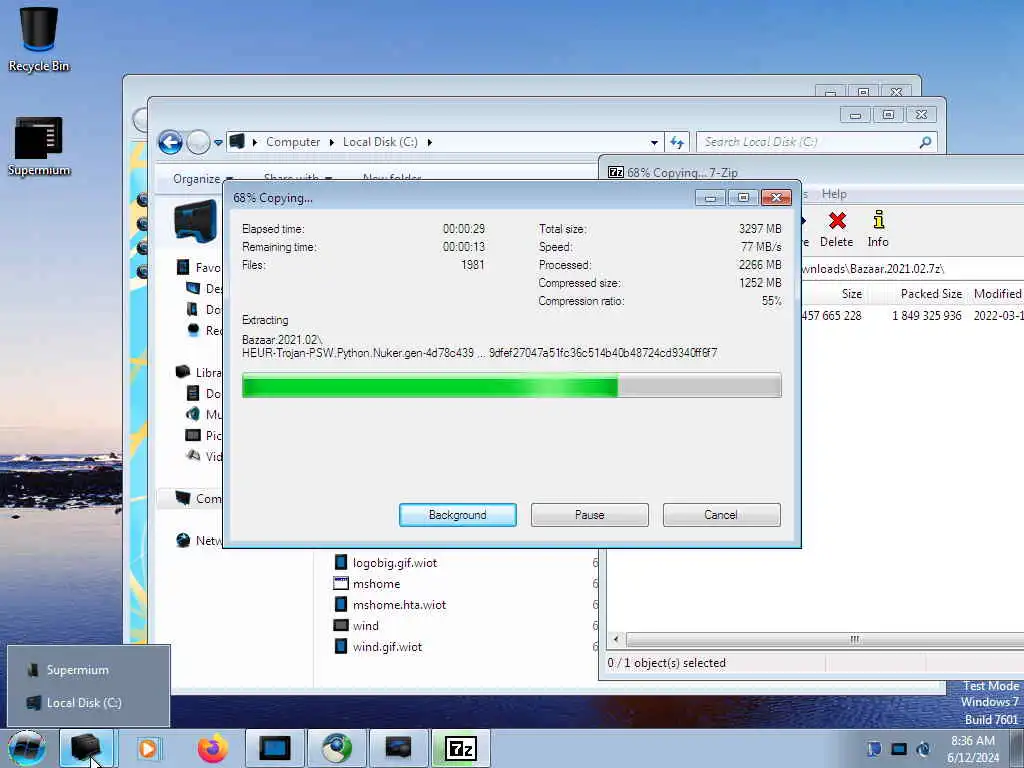Click the taskbar window icon left of Supermium globe
Image resolution: width=1024 pixels, height=768 pixels.
(275, 748)
